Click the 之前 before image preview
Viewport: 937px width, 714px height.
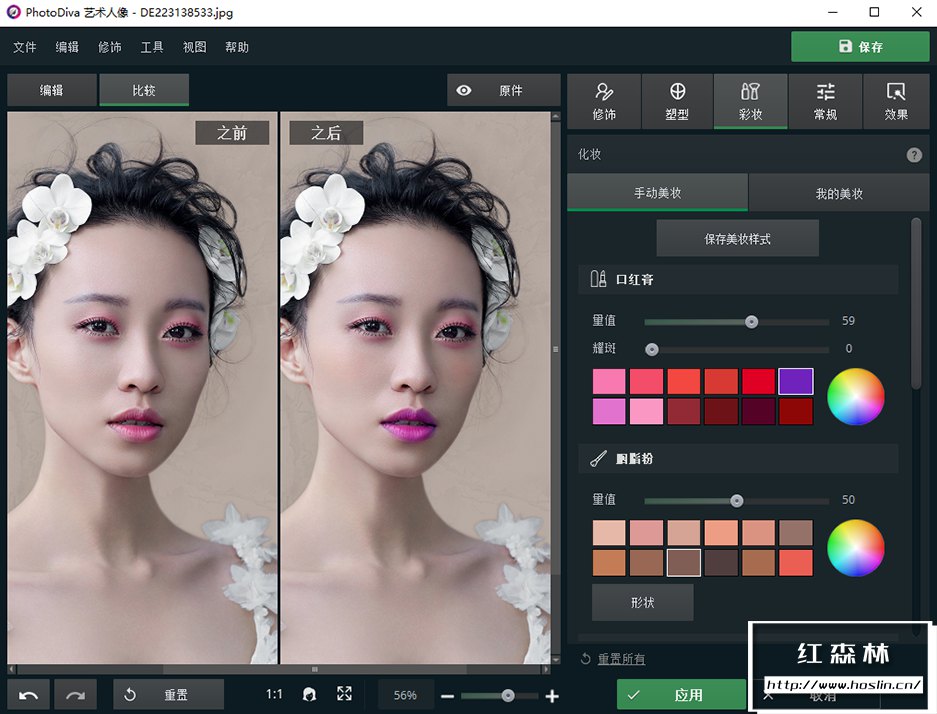click(x=142, y=387)
